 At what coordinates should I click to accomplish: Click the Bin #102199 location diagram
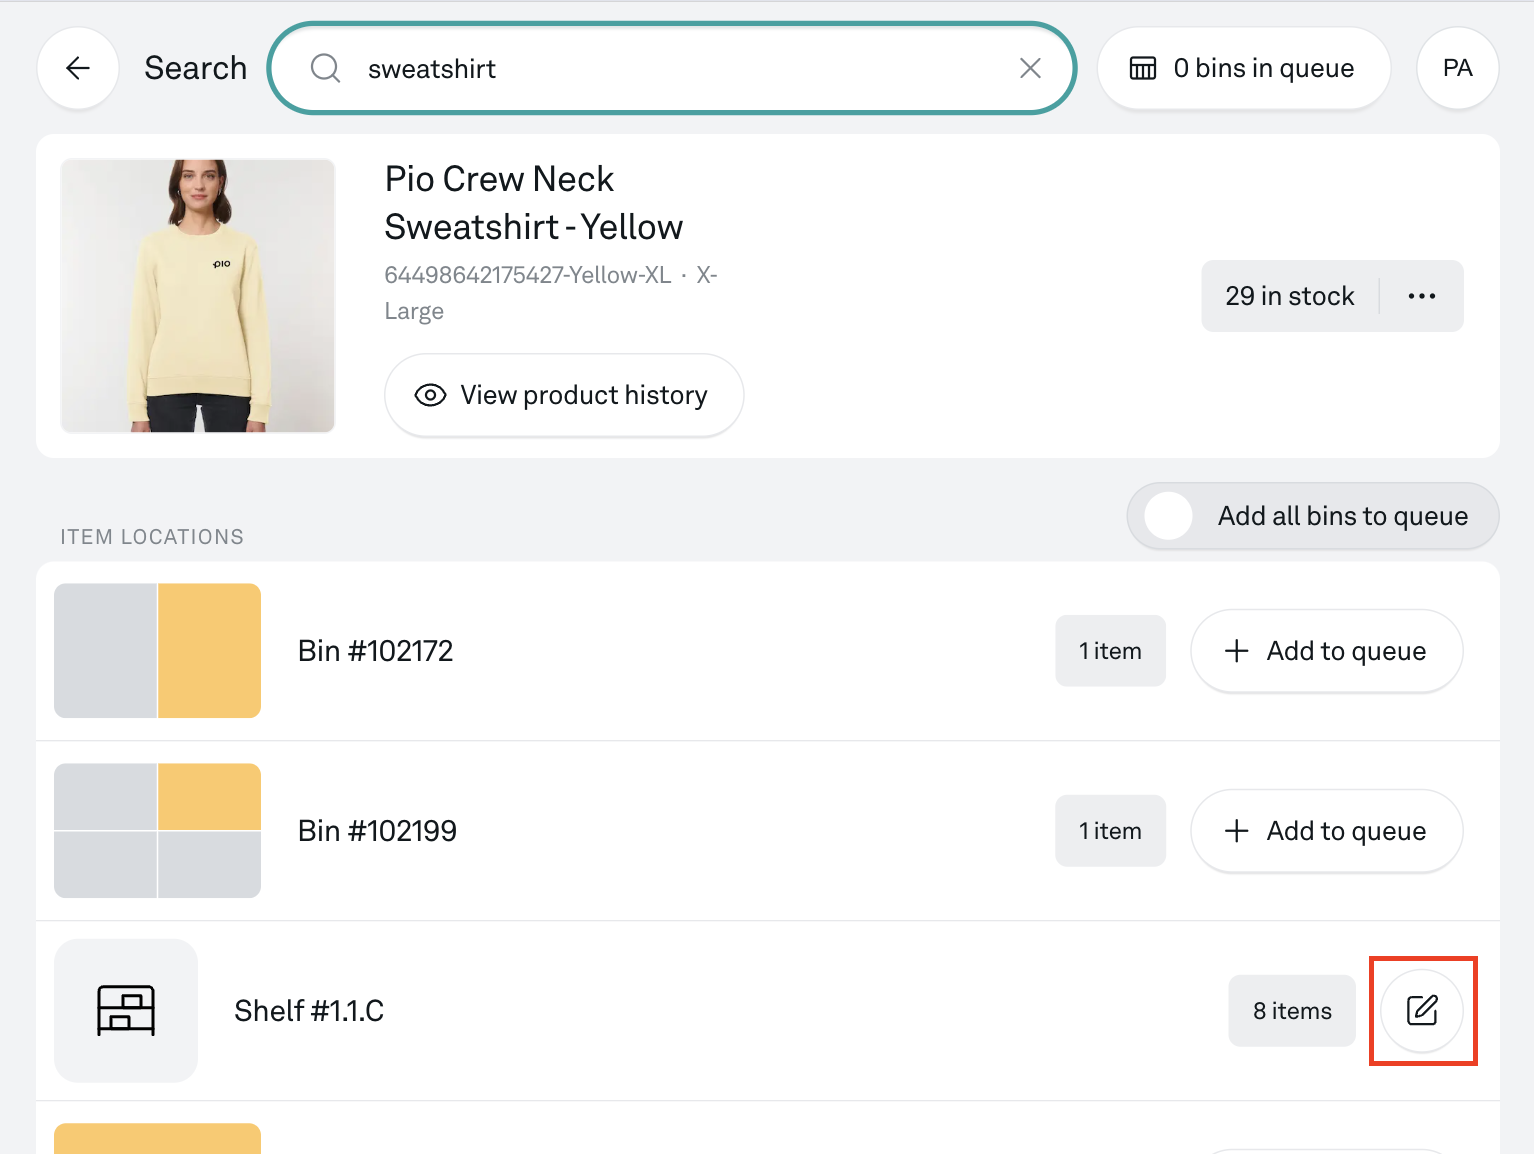coord(157,831)
